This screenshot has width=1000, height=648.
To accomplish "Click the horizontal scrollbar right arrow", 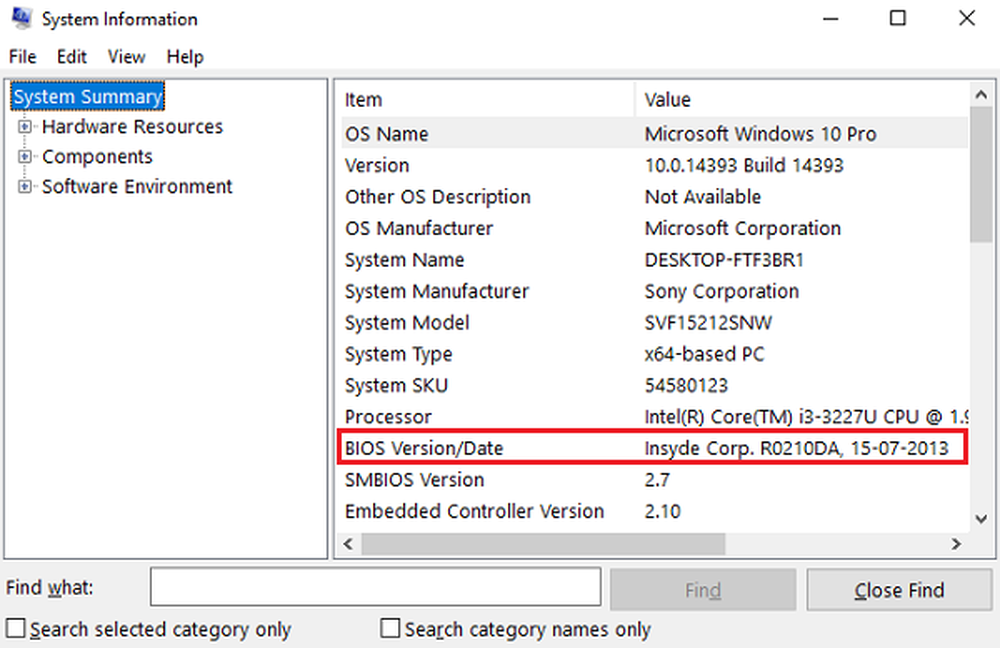I will [x=956, y=544].
